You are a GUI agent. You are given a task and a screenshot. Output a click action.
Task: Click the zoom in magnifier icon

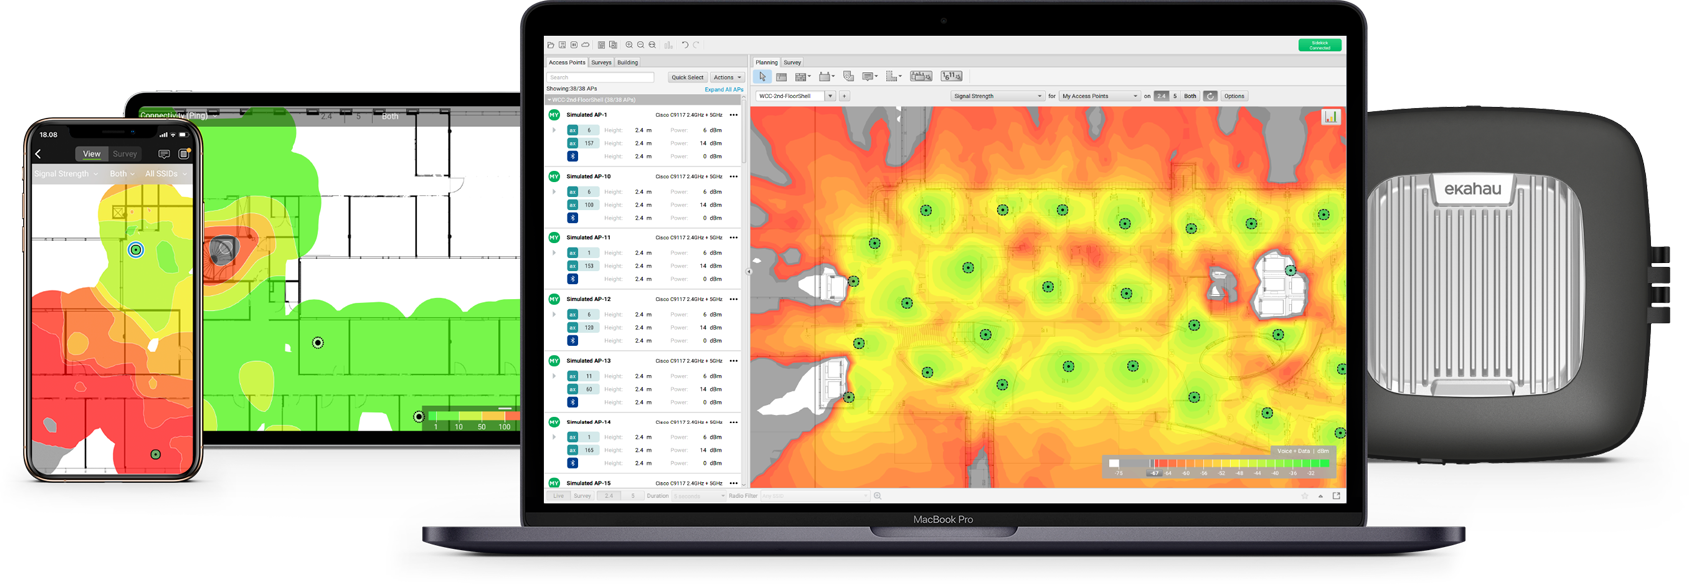click(629, 45)
